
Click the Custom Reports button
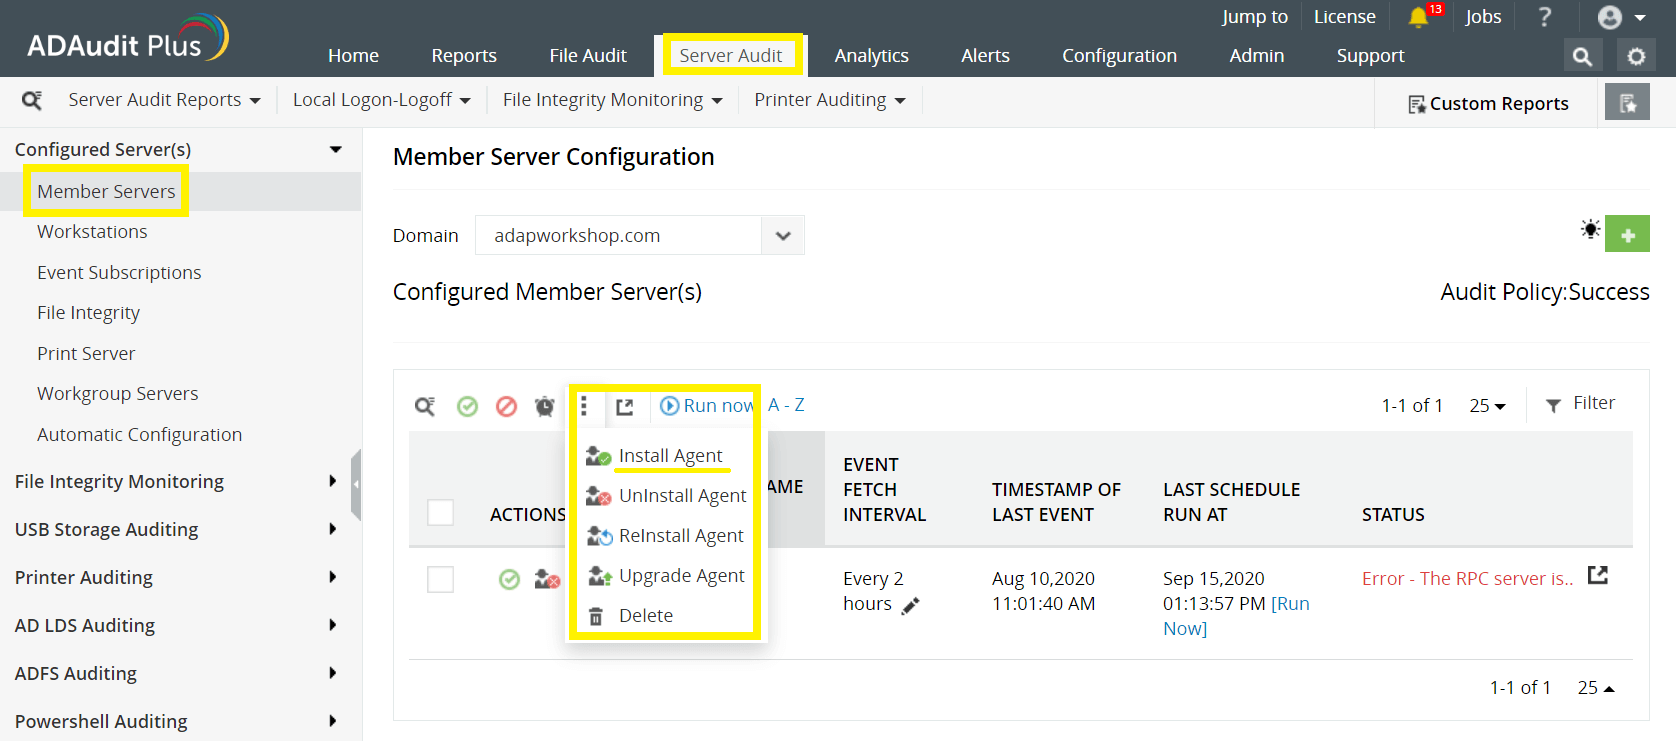(x=1488, y=103)
